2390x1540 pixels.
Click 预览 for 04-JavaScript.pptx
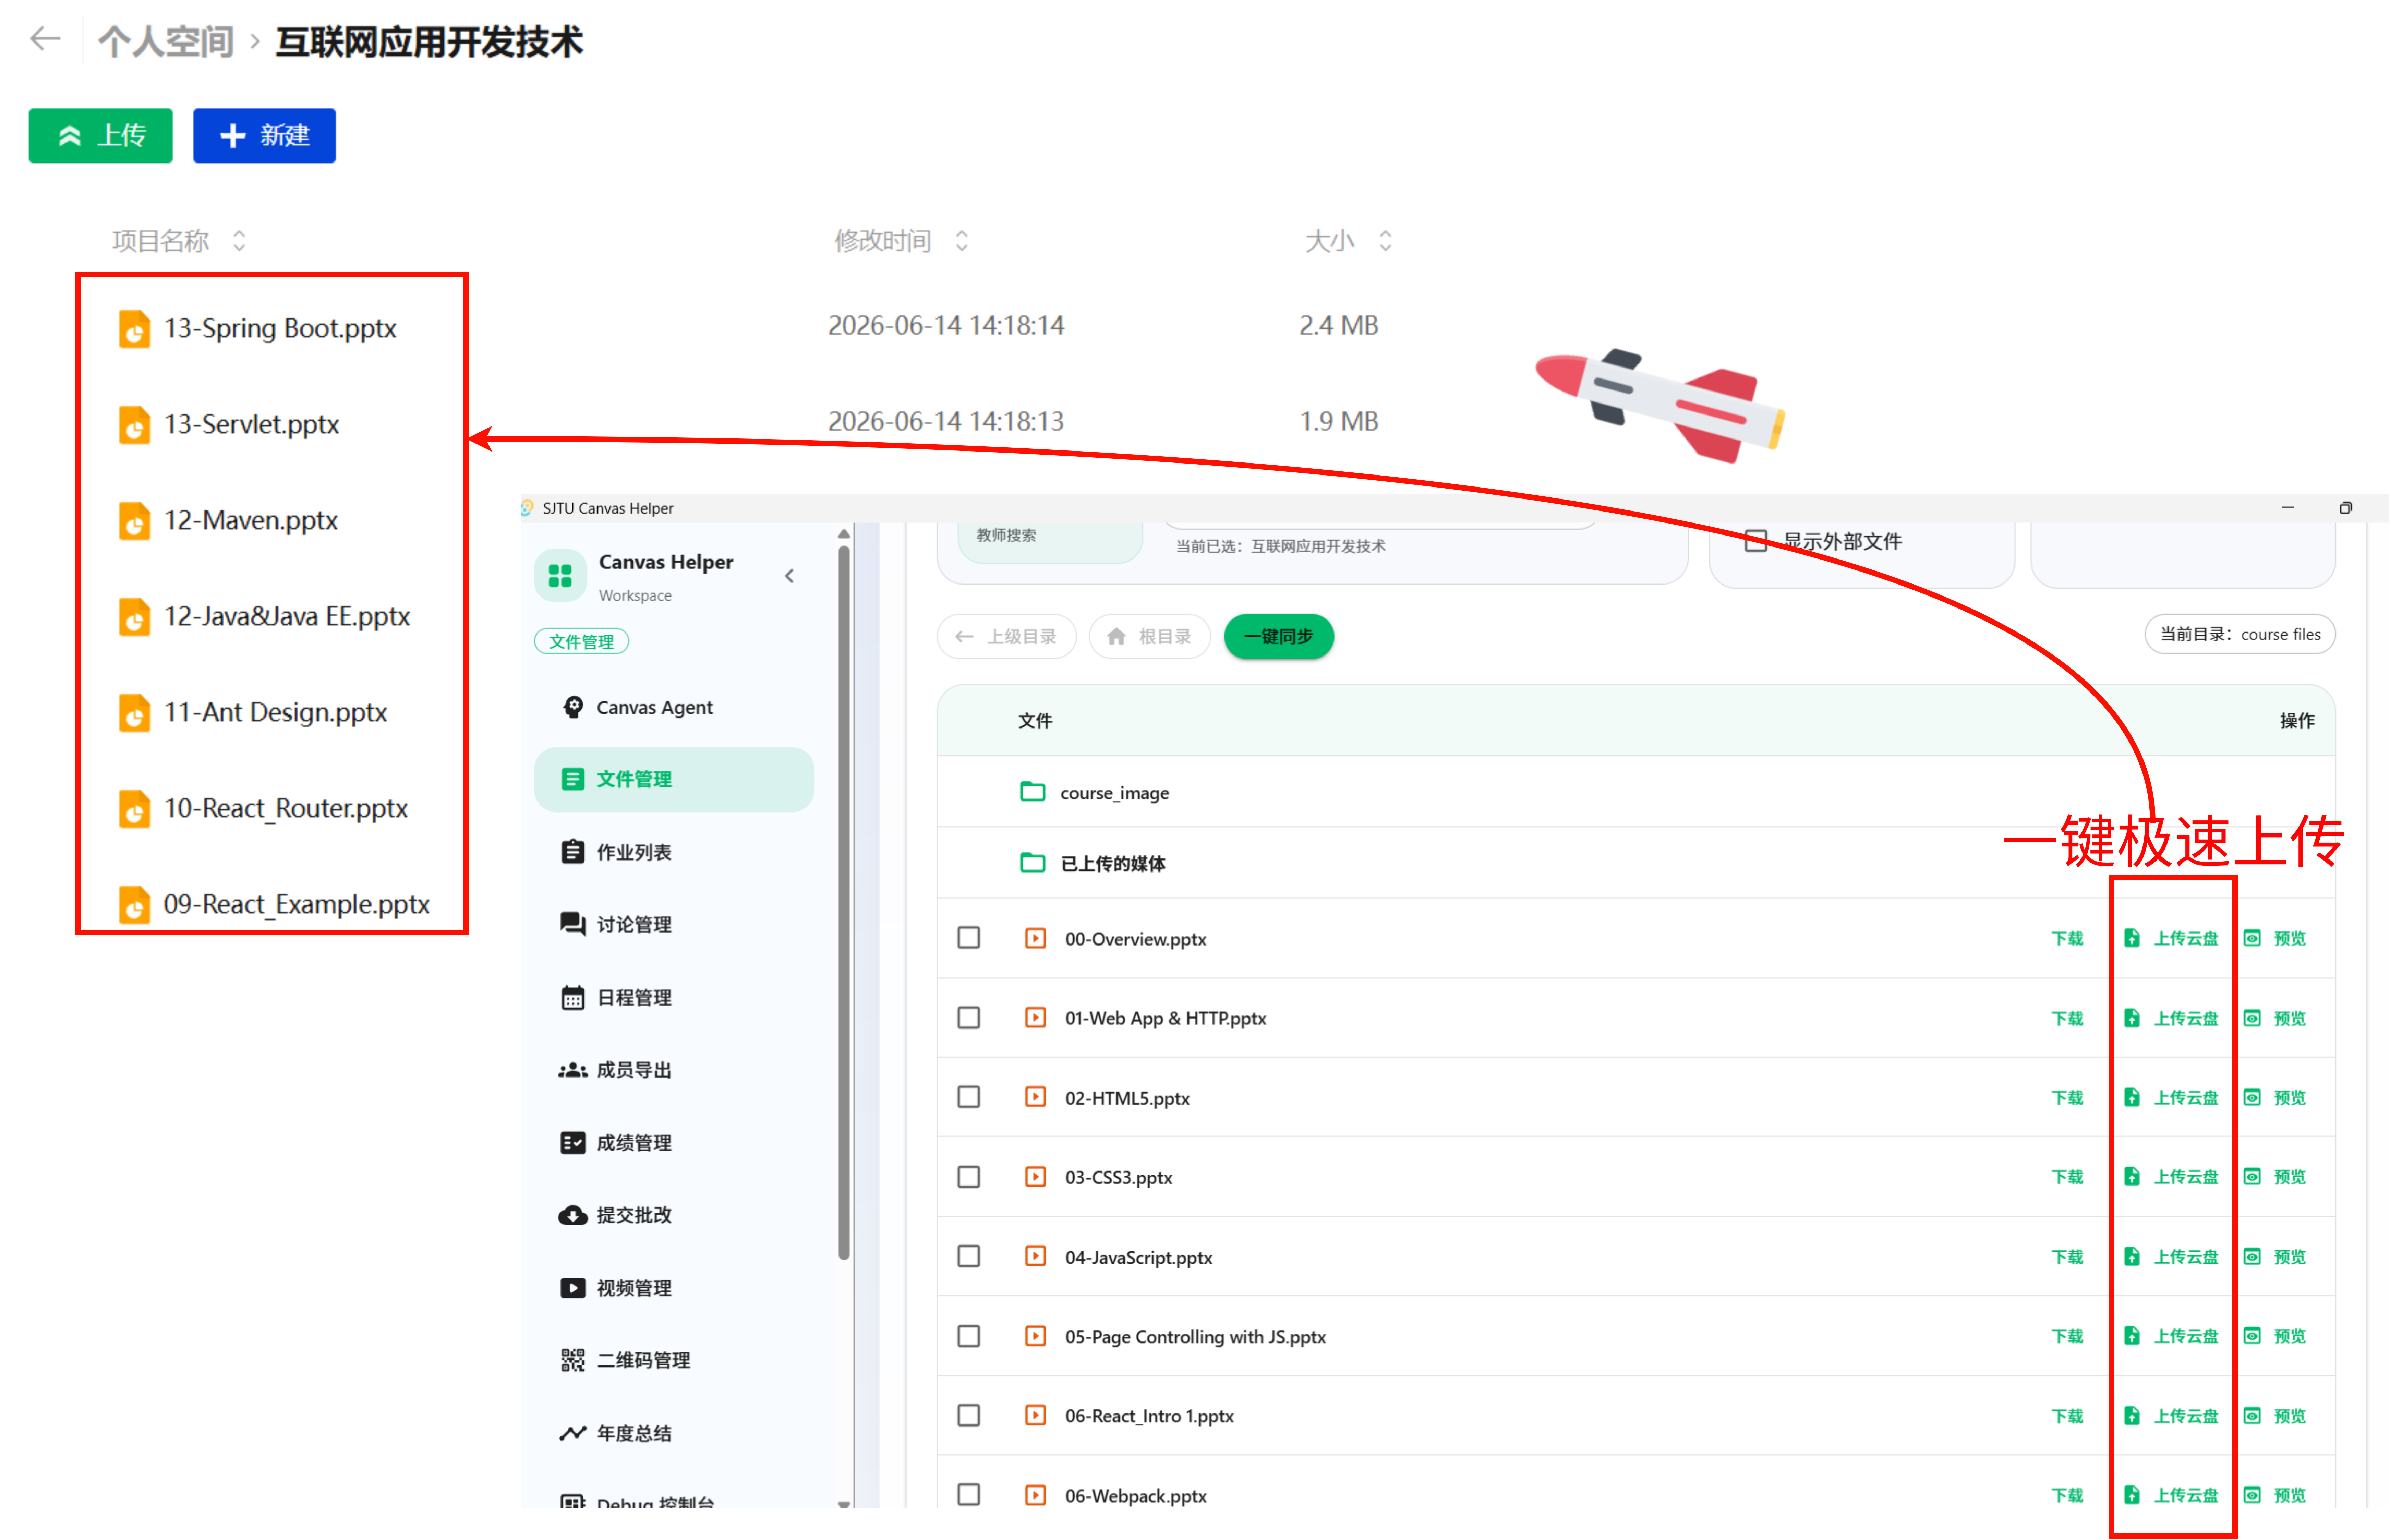point(2275,1257)
